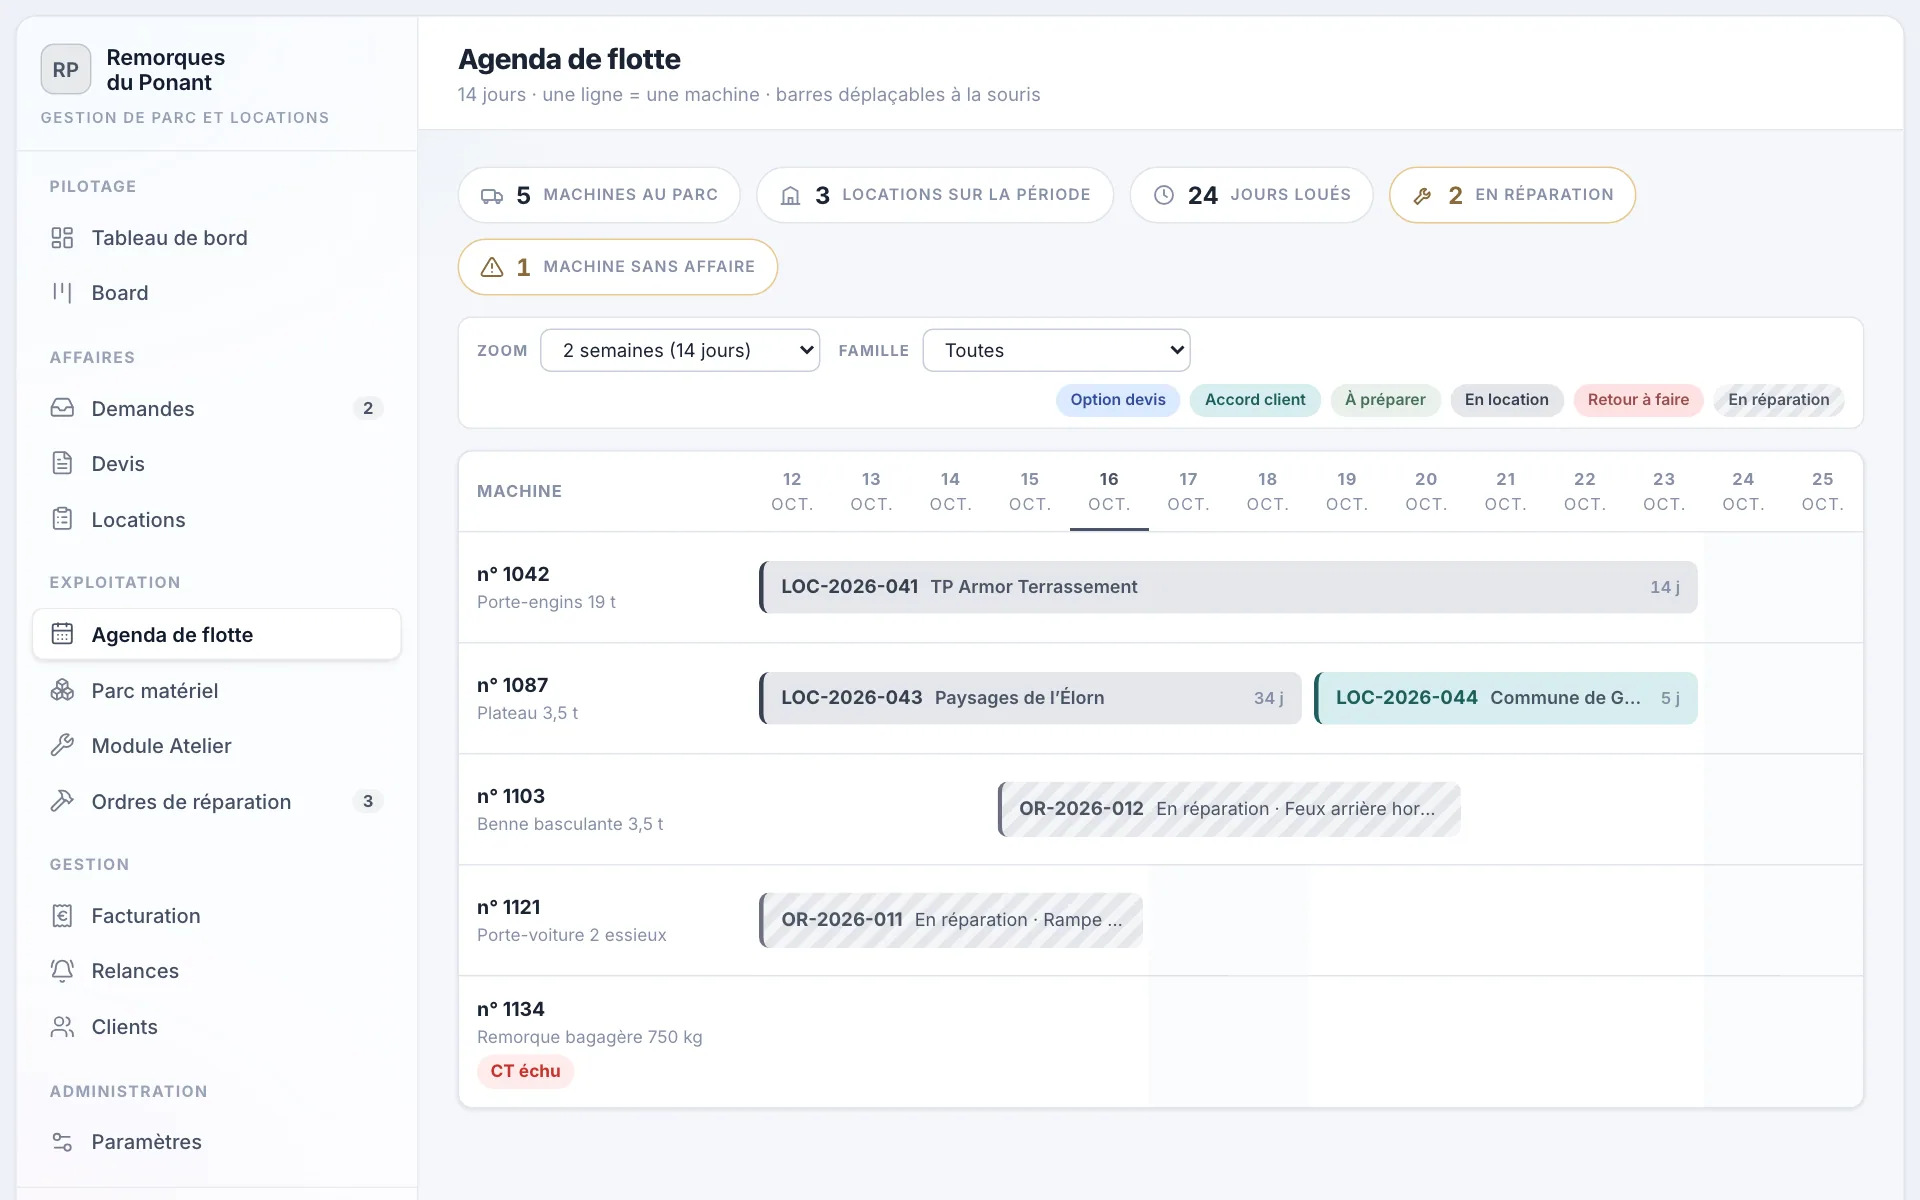Screen dimensions: 1920x1200
Task: Toggle the À préparer legend filter
Action: (x=1385, y=400)
